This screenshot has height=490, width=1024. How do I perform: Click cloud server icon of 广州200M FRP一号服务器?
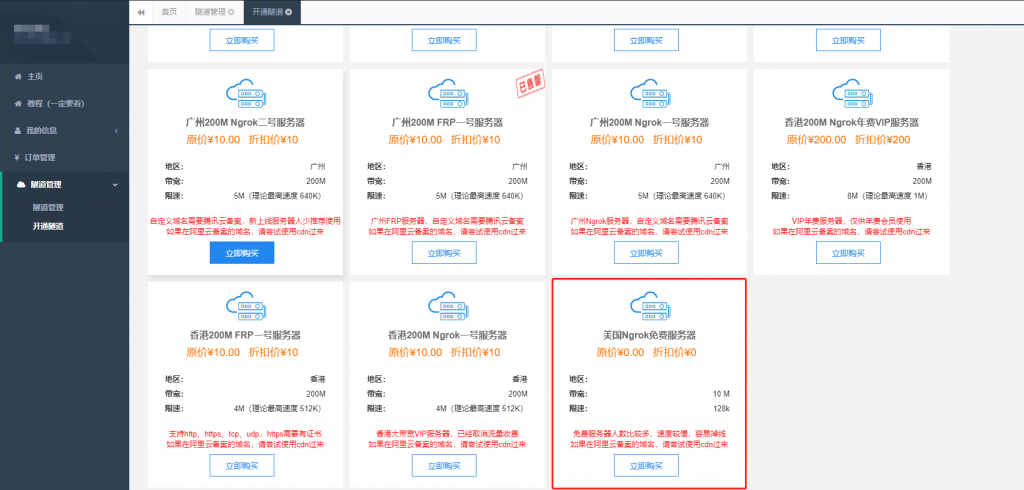pyautogui.click(x=447, y=95)
